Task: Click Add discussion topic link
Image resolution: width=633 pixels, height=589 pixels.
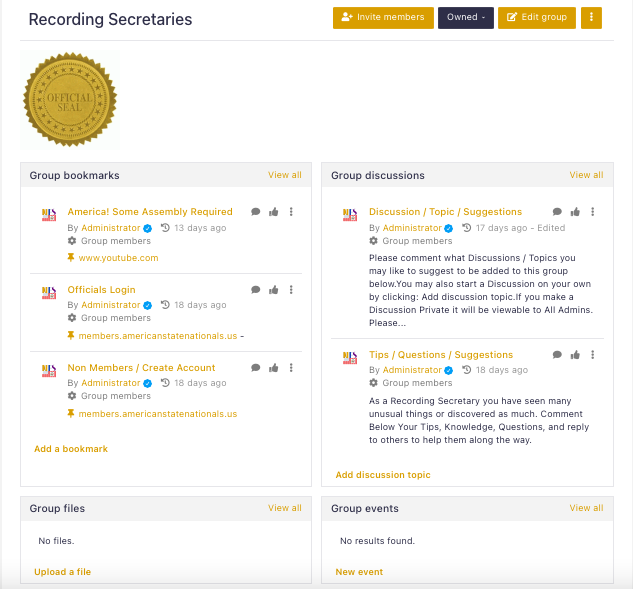Action: point(383,475)
